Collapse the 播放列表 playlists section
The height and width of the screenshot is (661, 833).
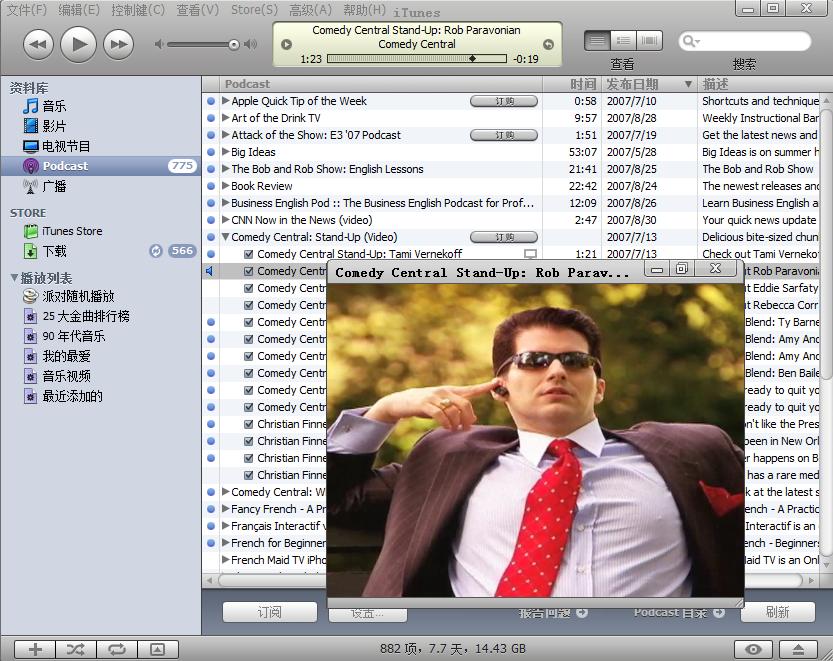pyautogui.click(x=14, y=278)
